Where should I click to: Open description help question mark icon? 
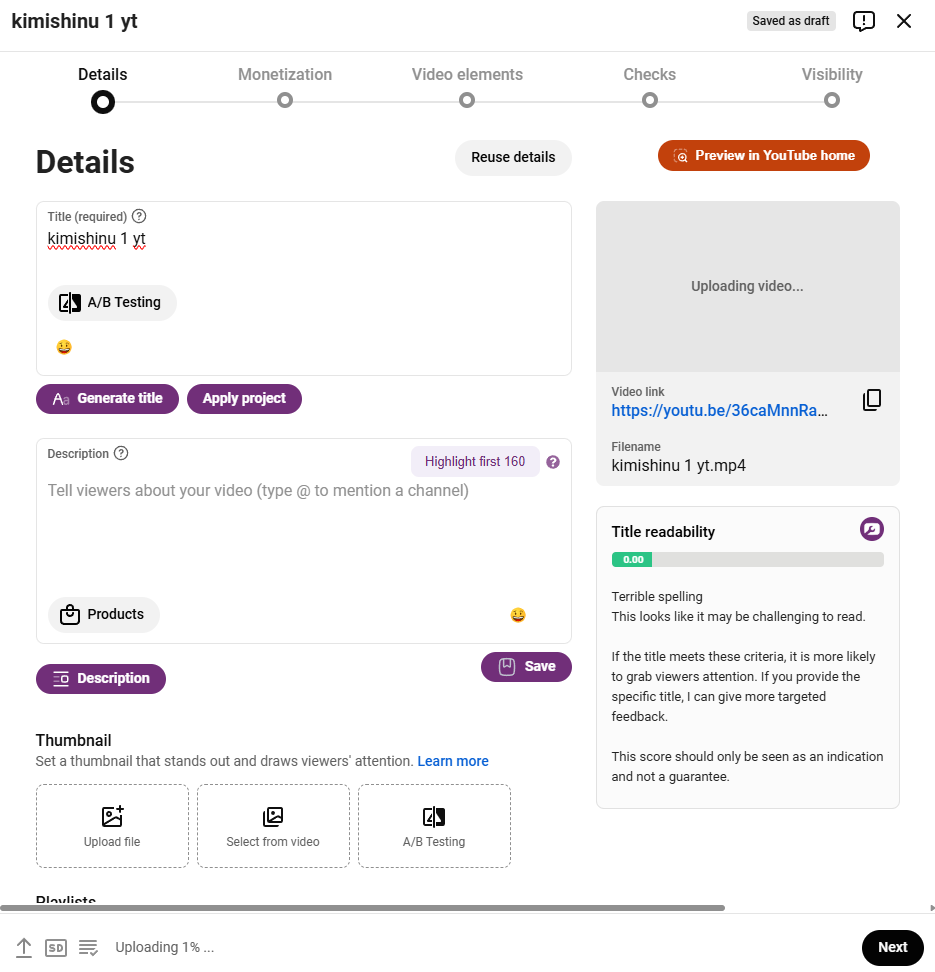coord(122,453)
